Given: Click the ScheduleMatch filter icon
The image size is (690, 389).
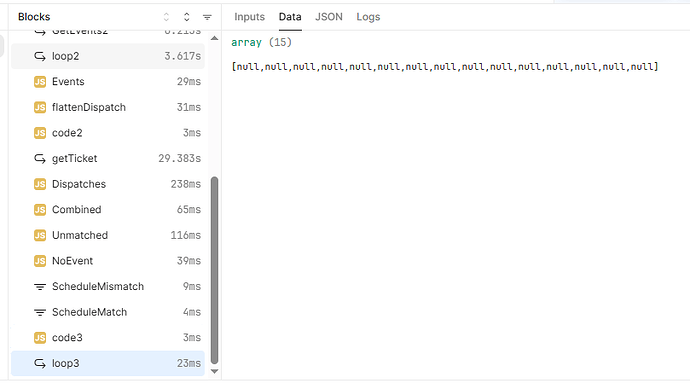Looking at the screenshot, I should click(x=40, y=312).
